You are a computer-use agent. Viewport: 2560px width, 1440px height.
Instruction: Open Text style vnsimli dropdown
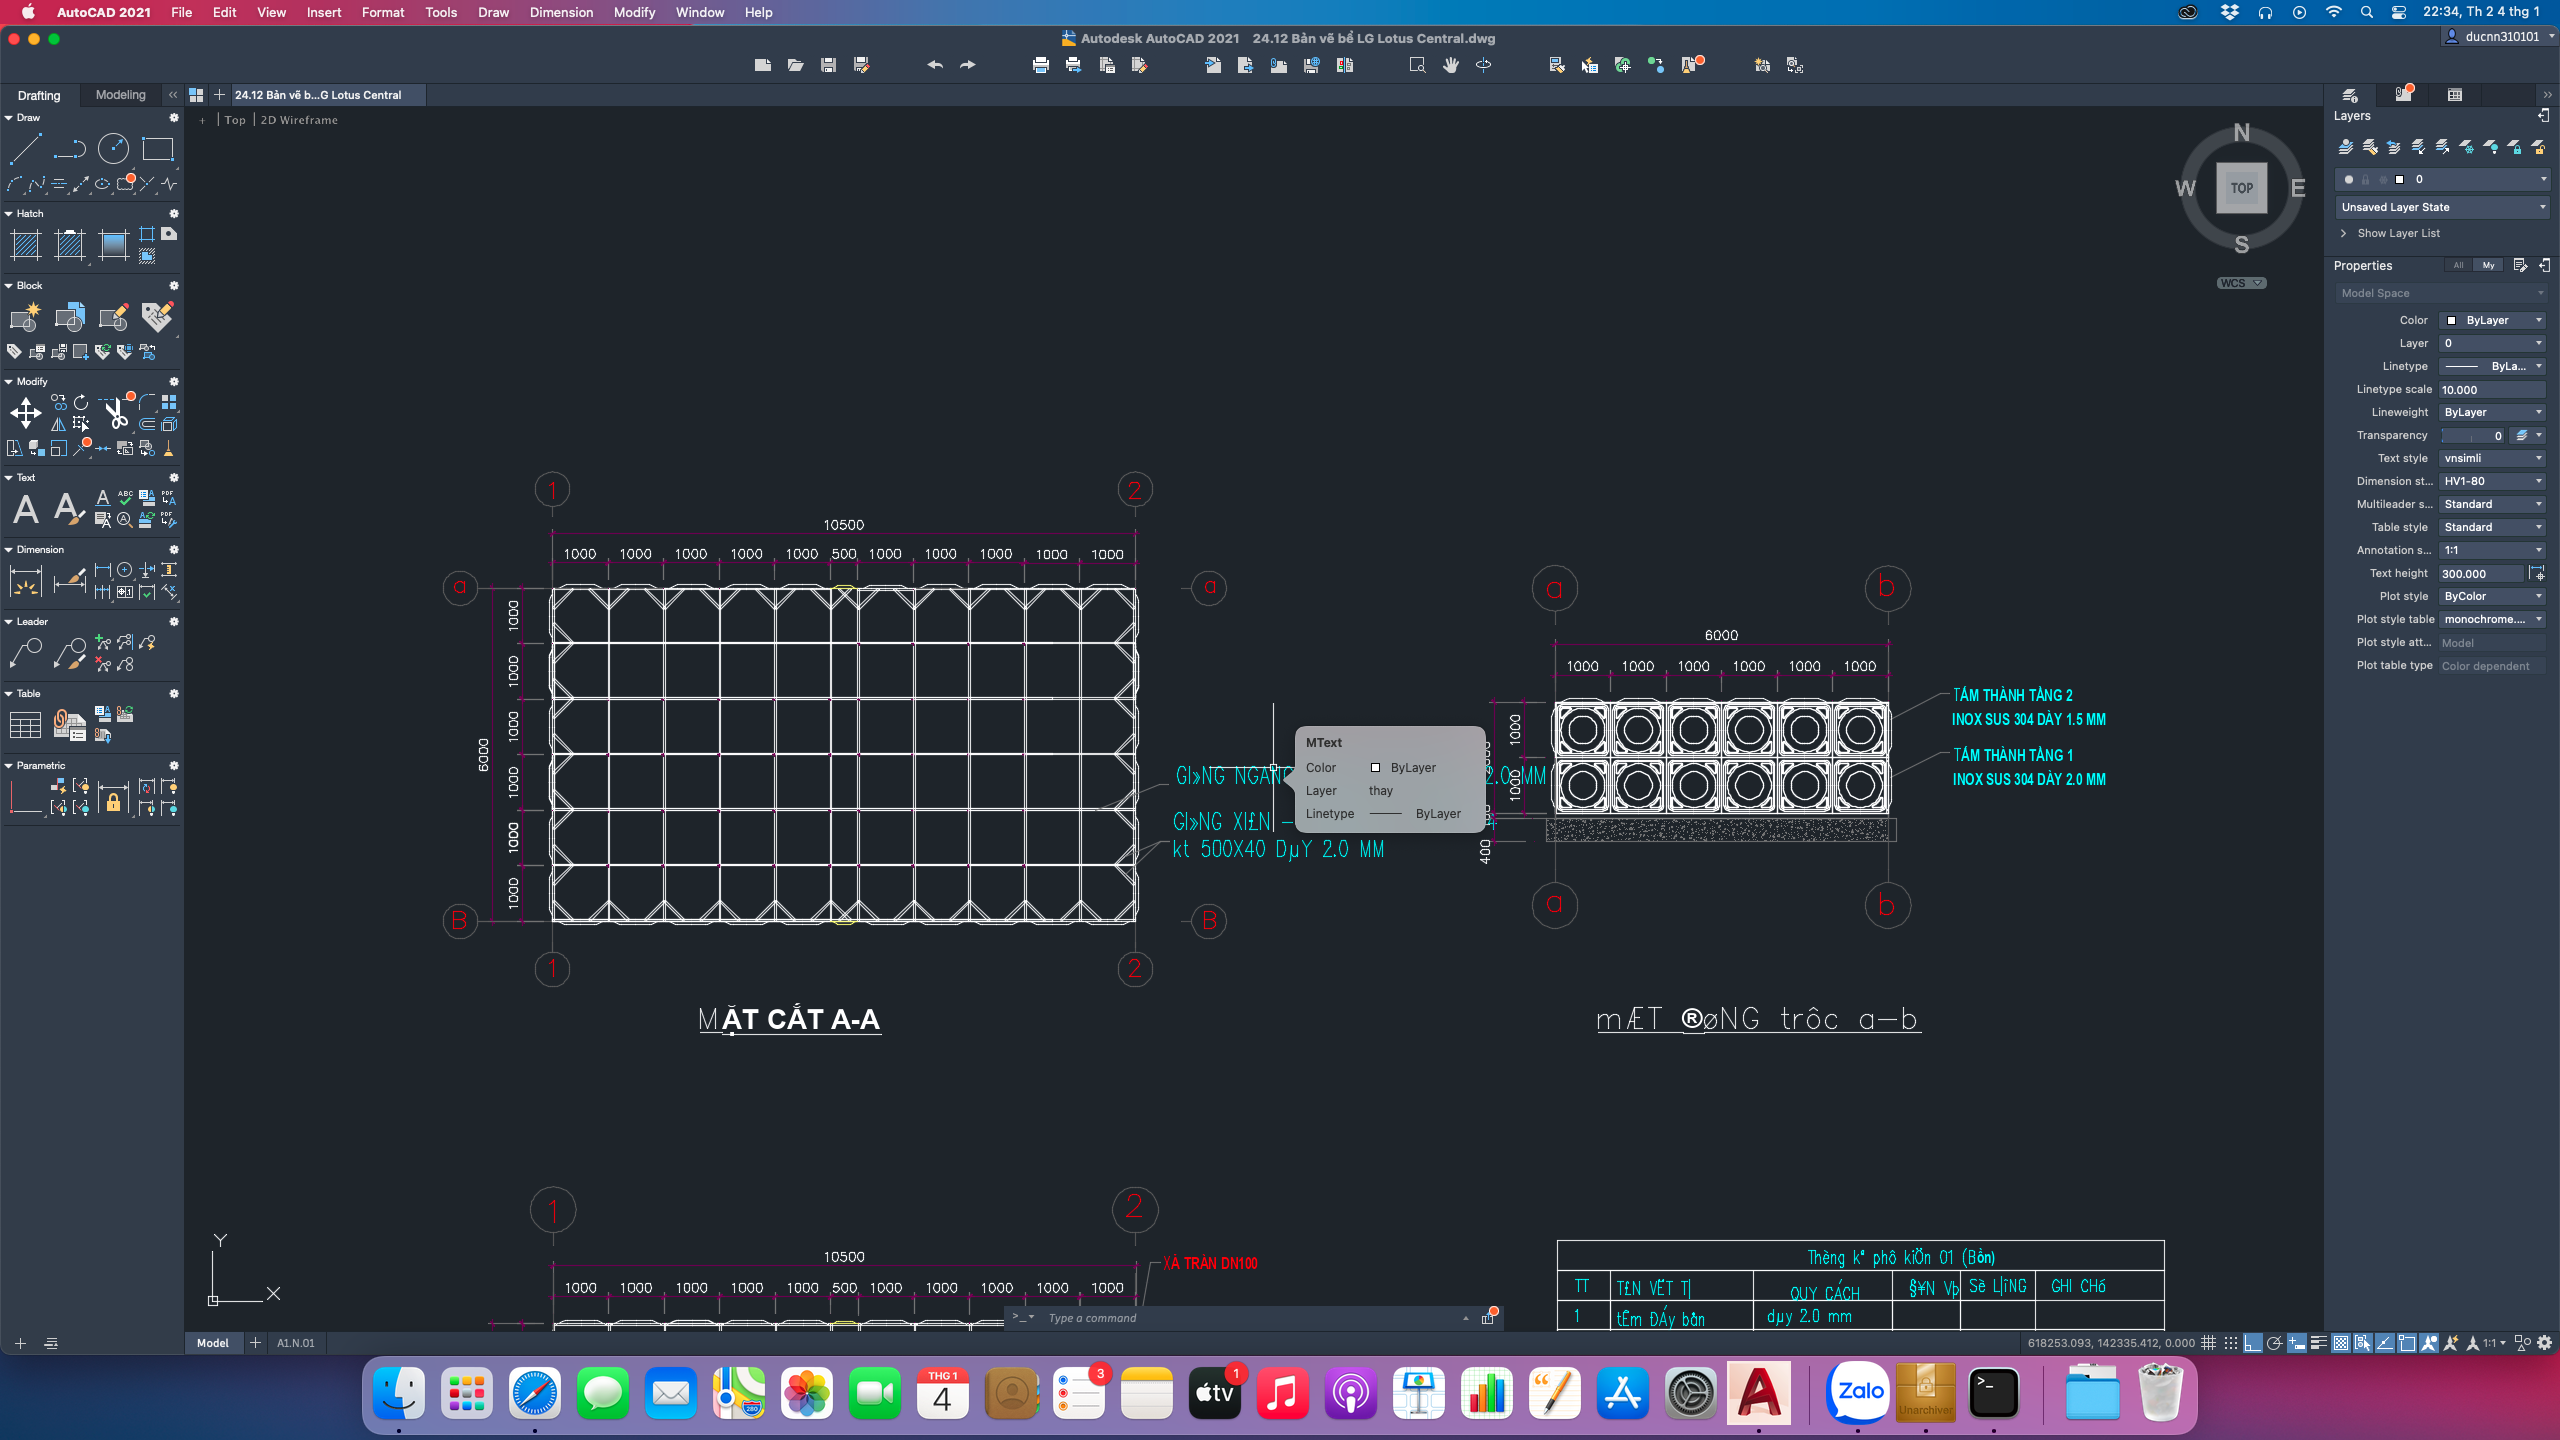pyautogui.click(x=2491, y=458)
